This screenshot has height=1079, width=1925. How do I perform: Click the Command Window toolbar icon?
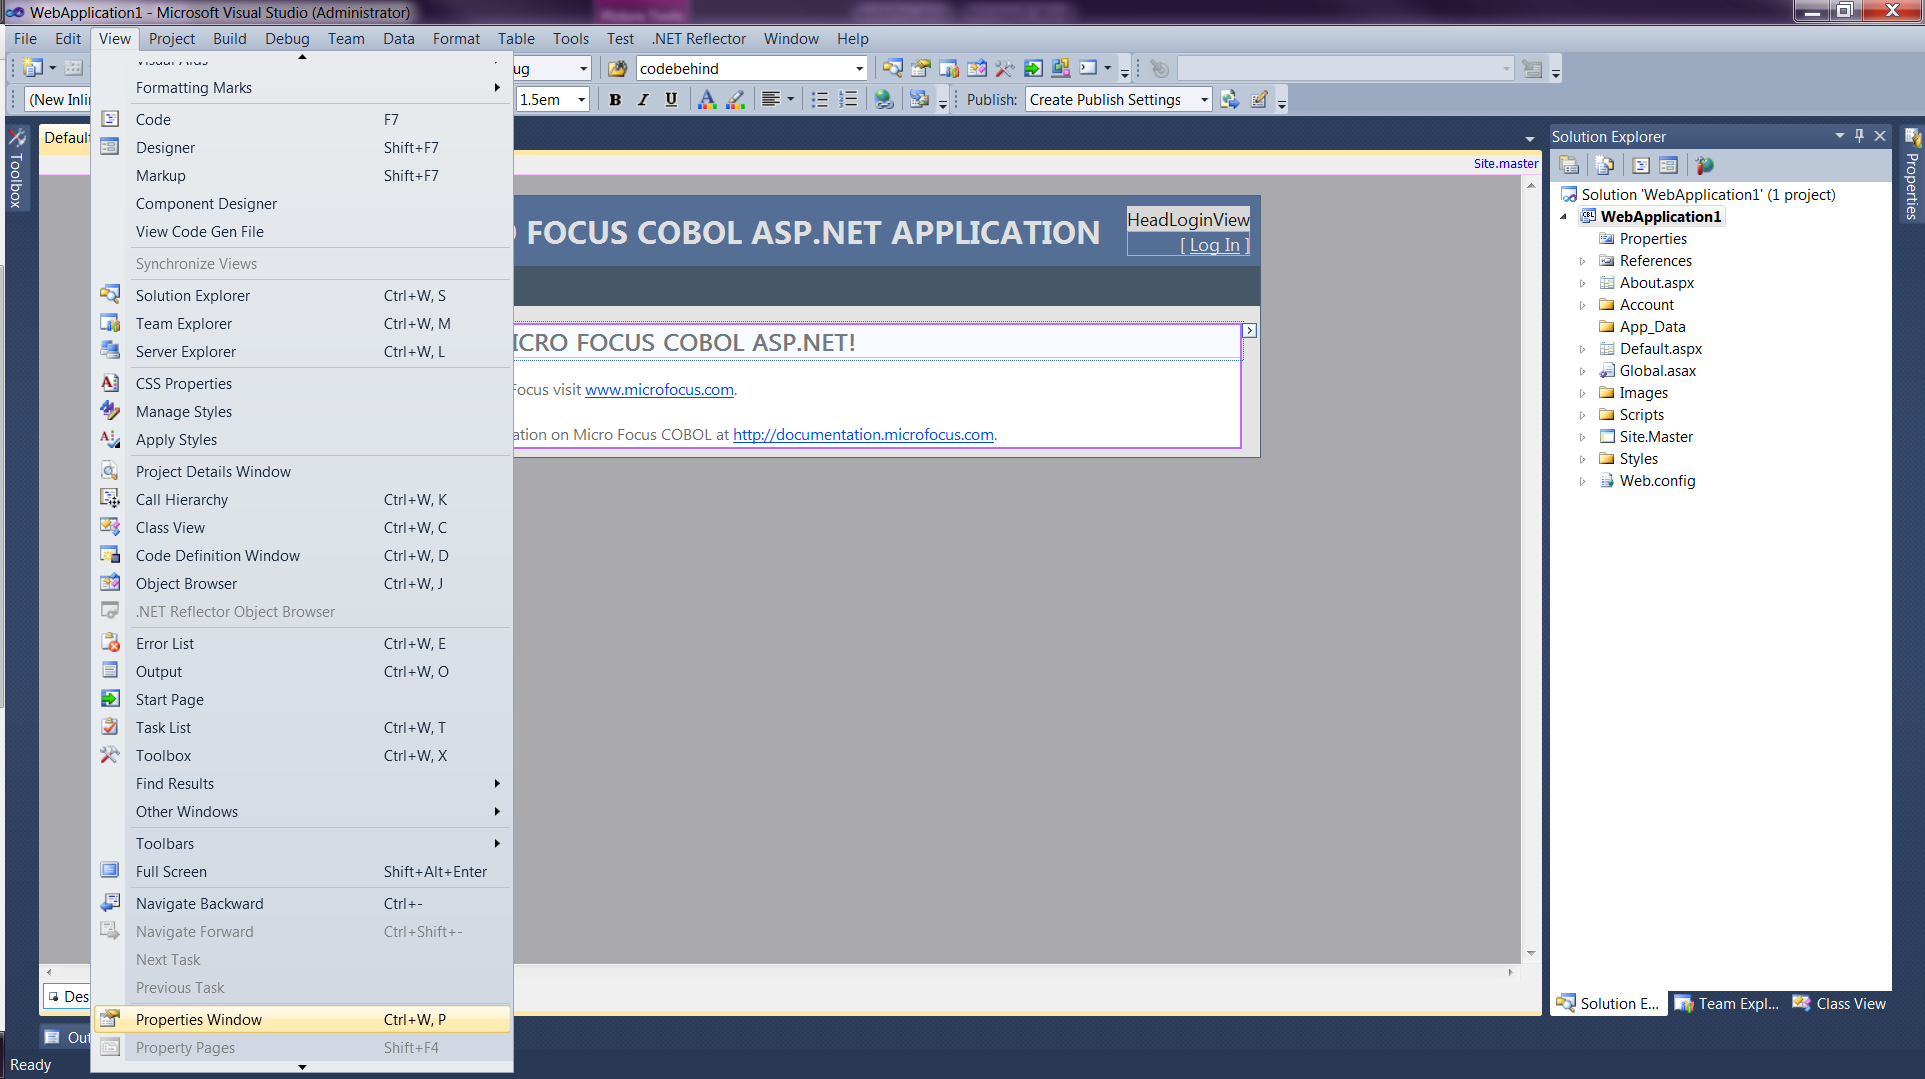(x=1088, y=68)
